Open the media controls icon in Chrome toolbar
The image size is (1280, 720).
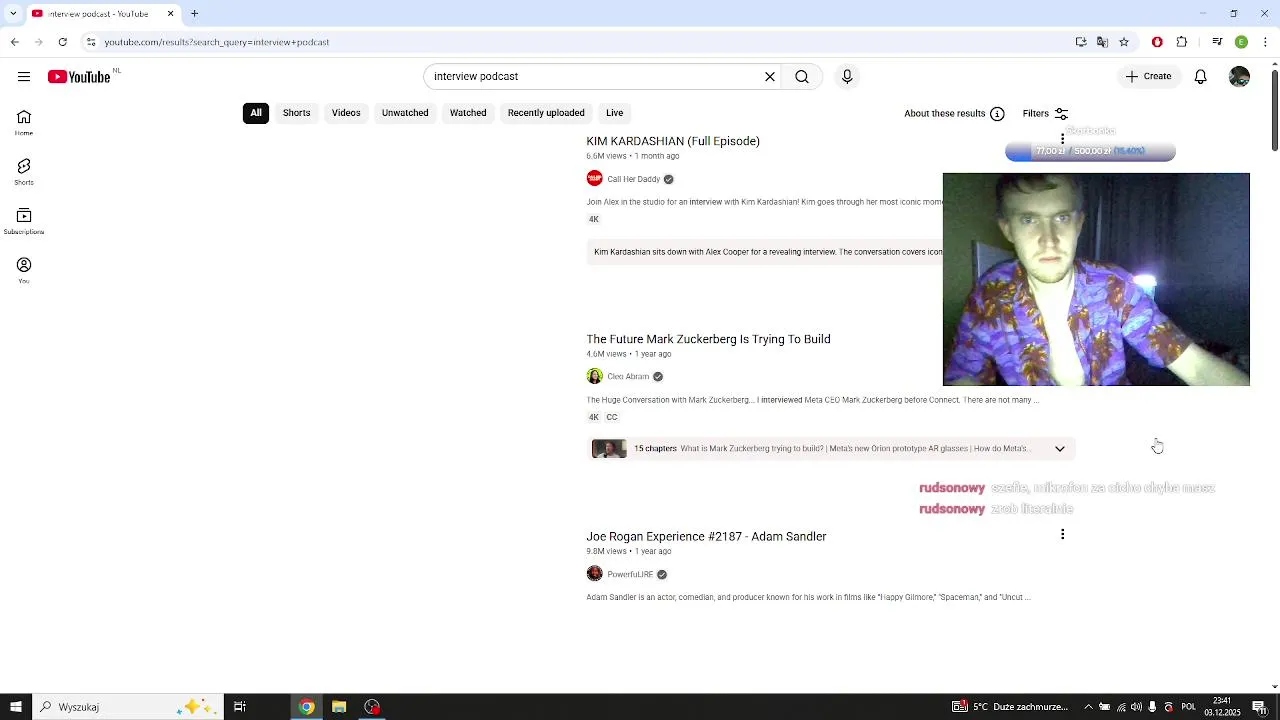[1217, 42]
